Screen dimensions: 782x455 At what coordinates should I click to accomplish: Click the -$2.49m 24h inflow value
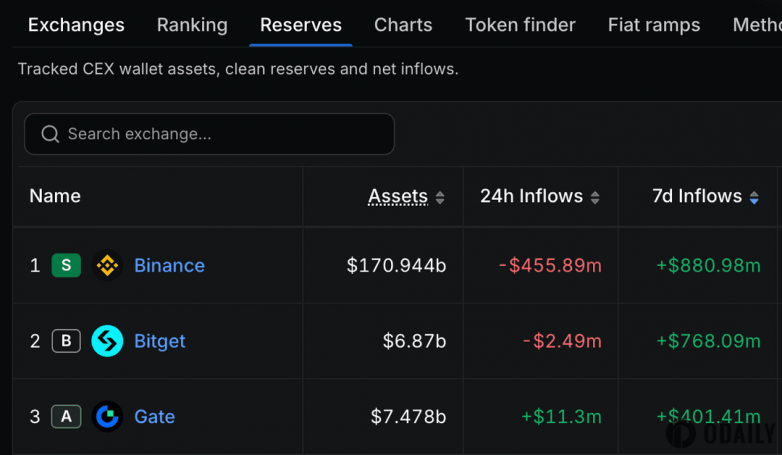[562, 341]
